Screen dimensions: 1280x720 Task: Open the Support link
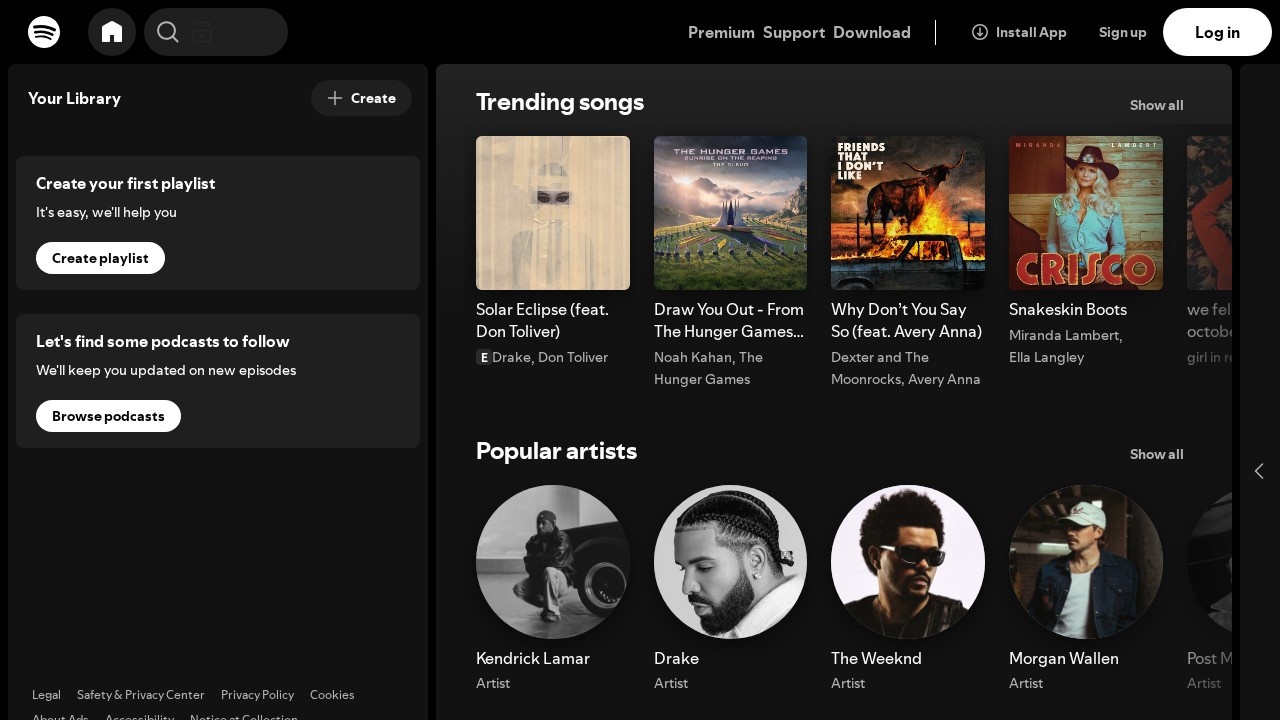pyautogui.click(x=794, y=32)
